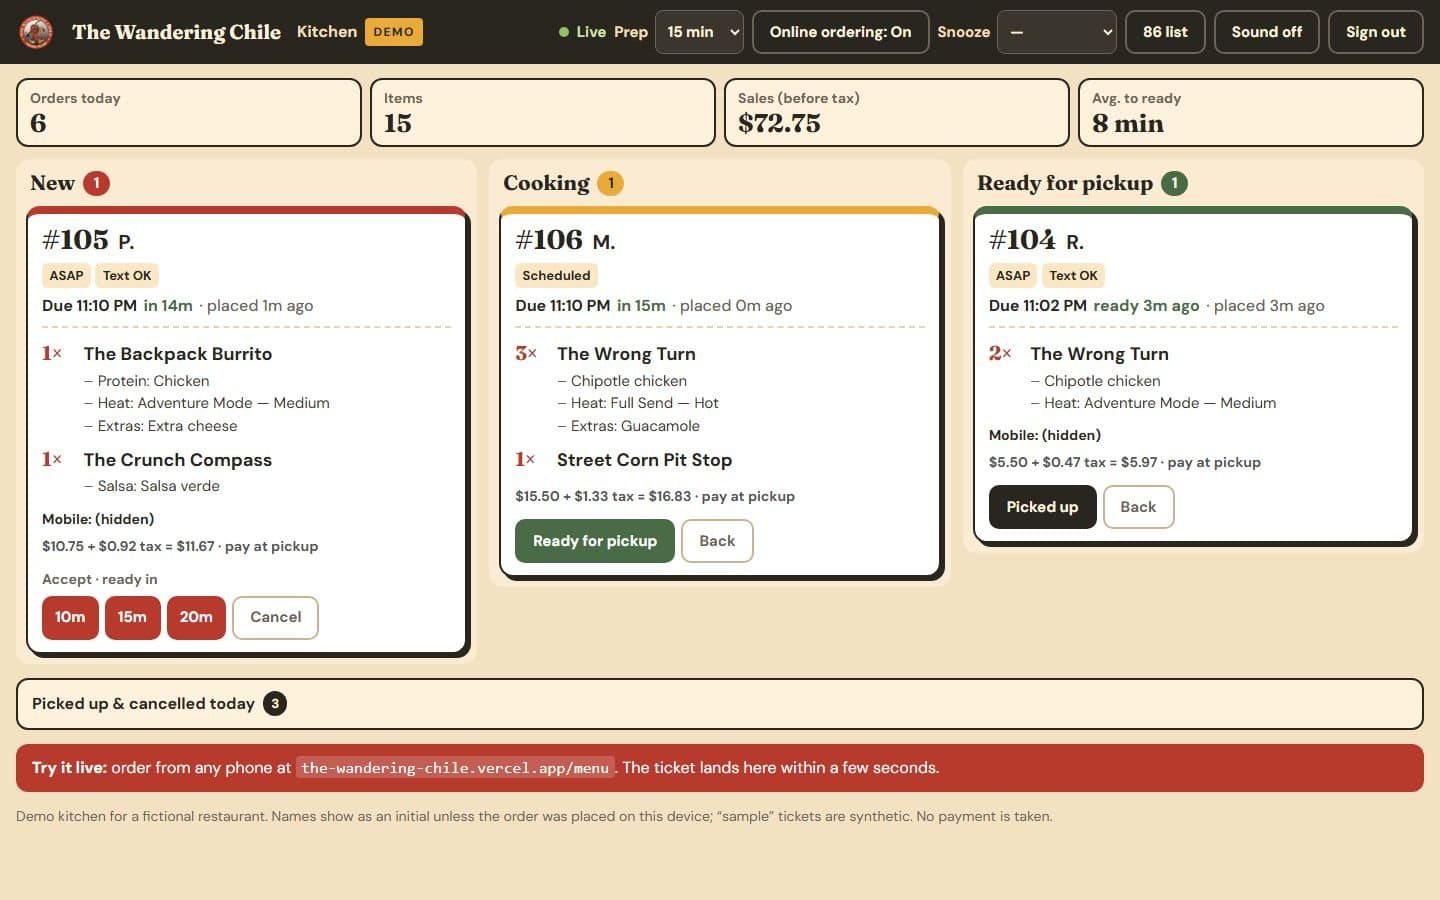Click the Cooking column count badge
This screenshot has height=900, width=1440.
[x=610, y=183]
